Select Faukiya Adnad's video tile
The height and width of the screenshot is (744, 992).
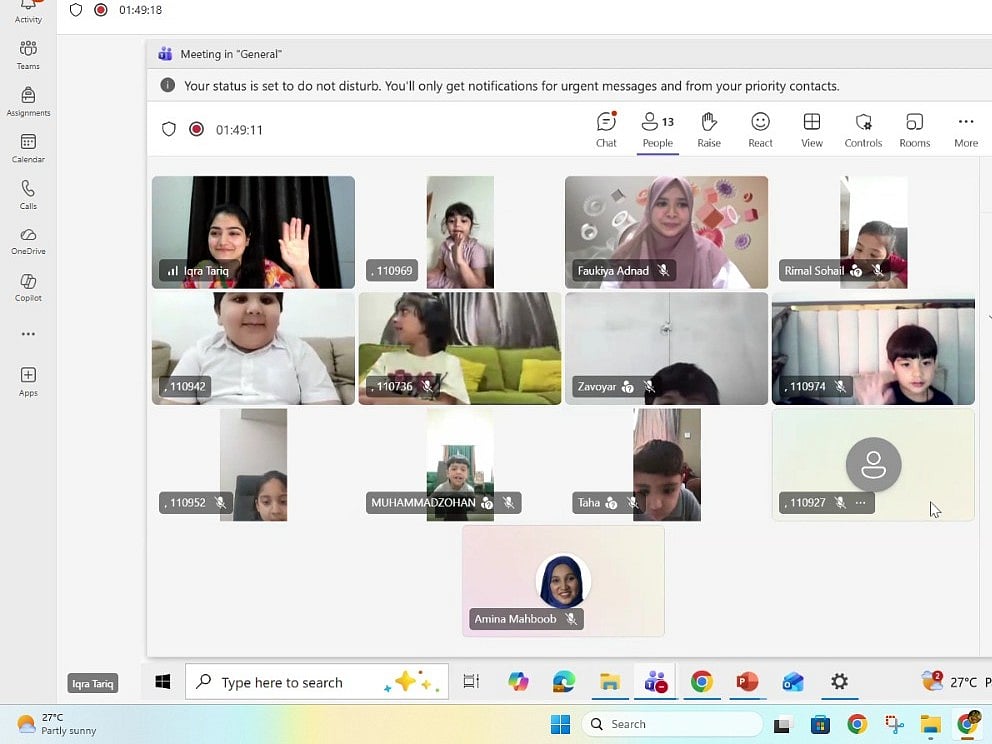tap(666, 230)
